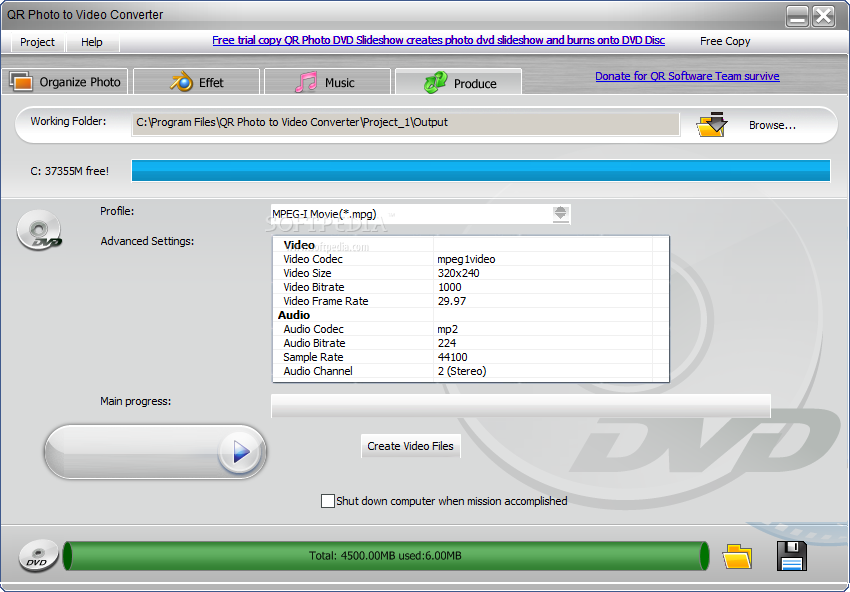Click the Browse folder download icon
The height and width of the screenshot is (592, 850).
pyautogui.click(x=712, y=124)
